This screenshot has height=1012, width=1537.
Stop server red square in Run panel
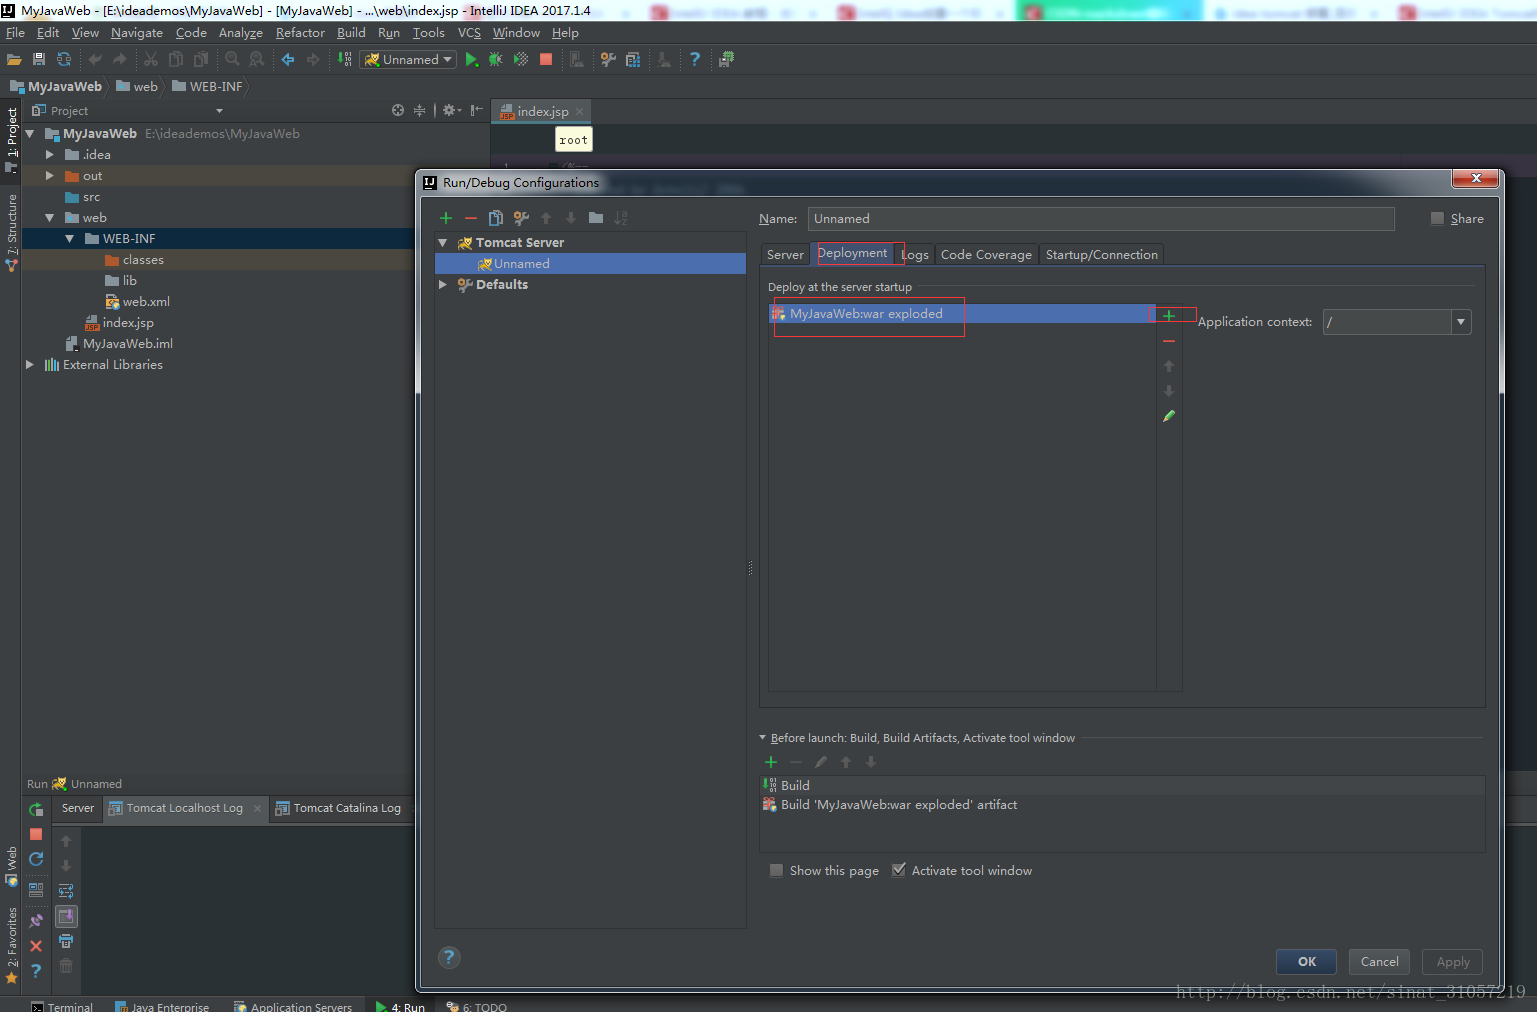[36, 834]
